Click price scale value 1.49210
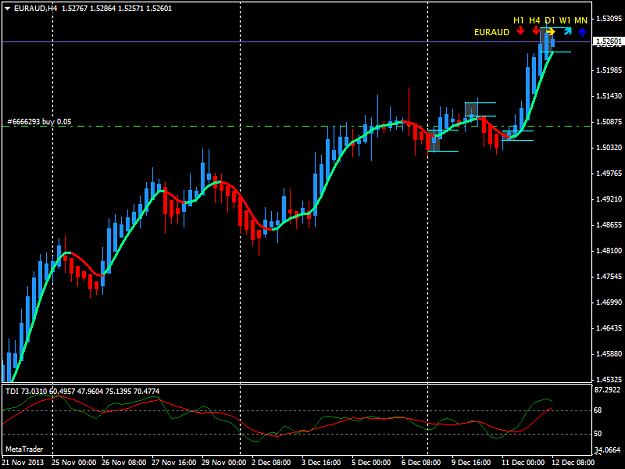This screenshot has width=625, height=469. tap(609, 199)
